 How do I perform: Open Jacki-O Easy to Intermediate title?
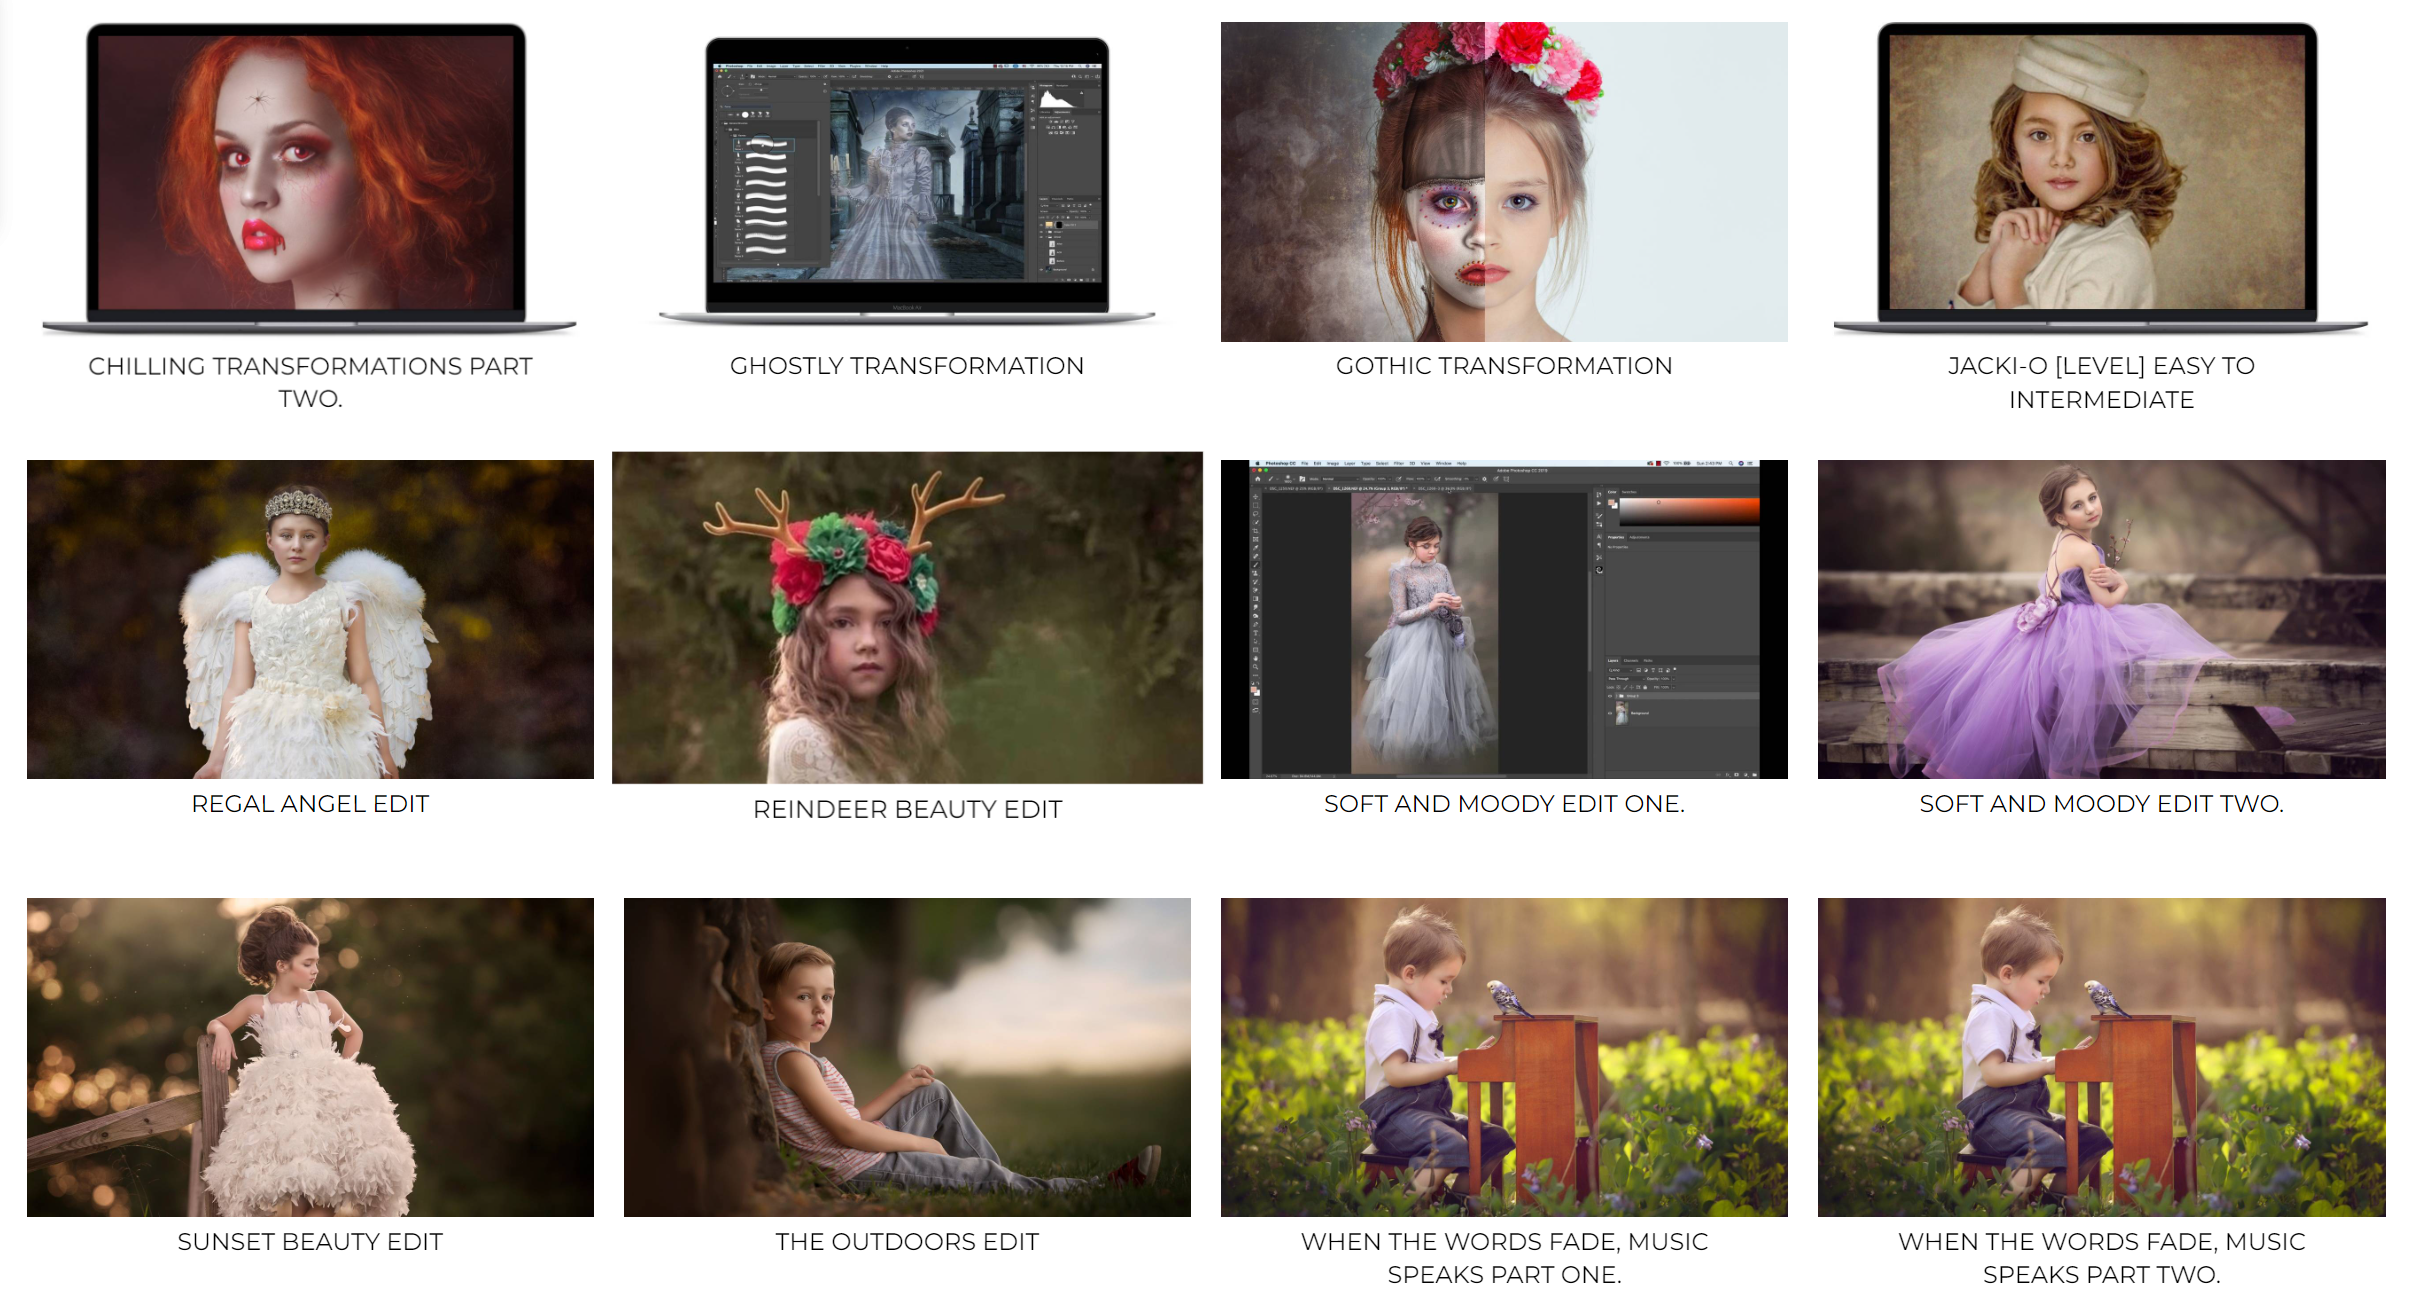tap(2100, 382)
